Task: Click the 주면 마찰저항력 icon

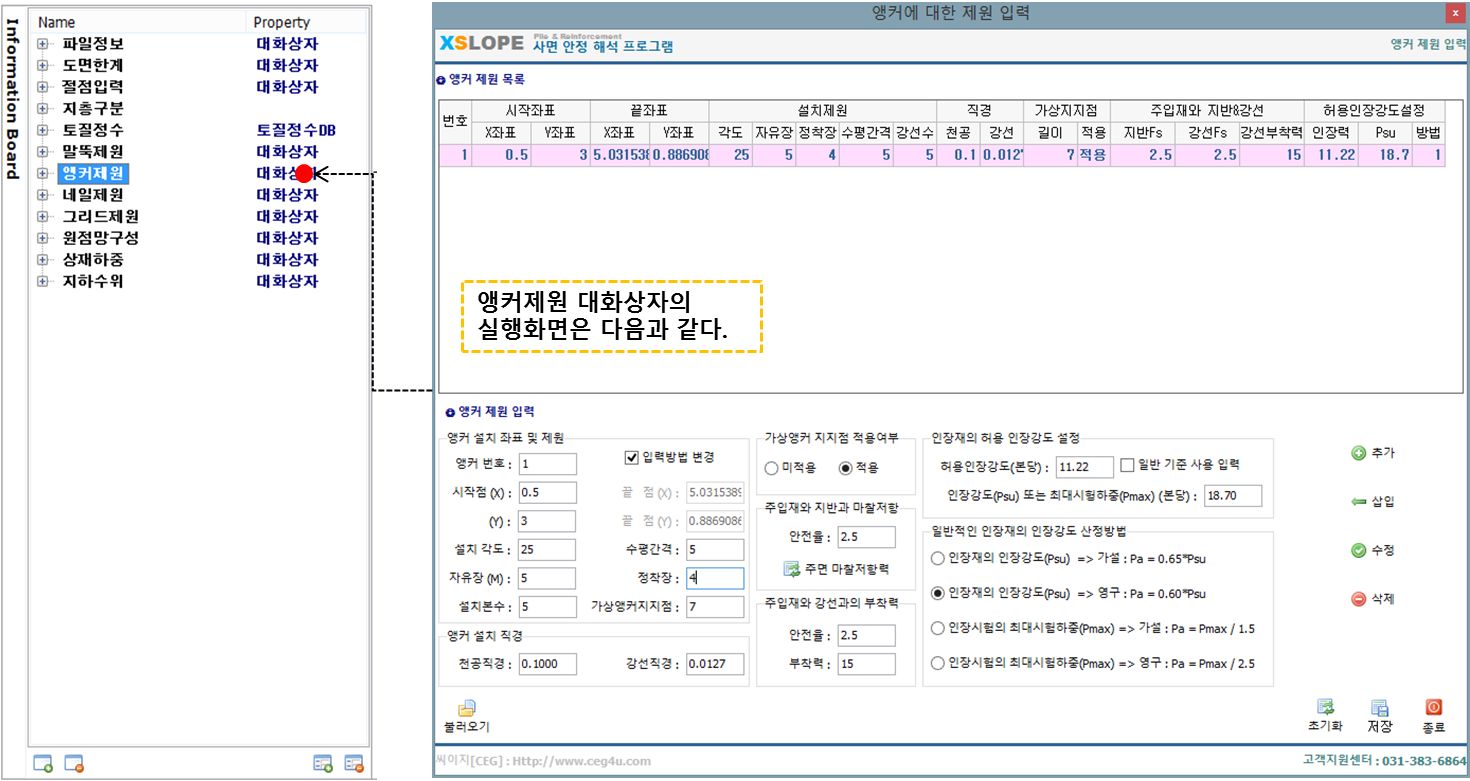Action: click(791, 568)
